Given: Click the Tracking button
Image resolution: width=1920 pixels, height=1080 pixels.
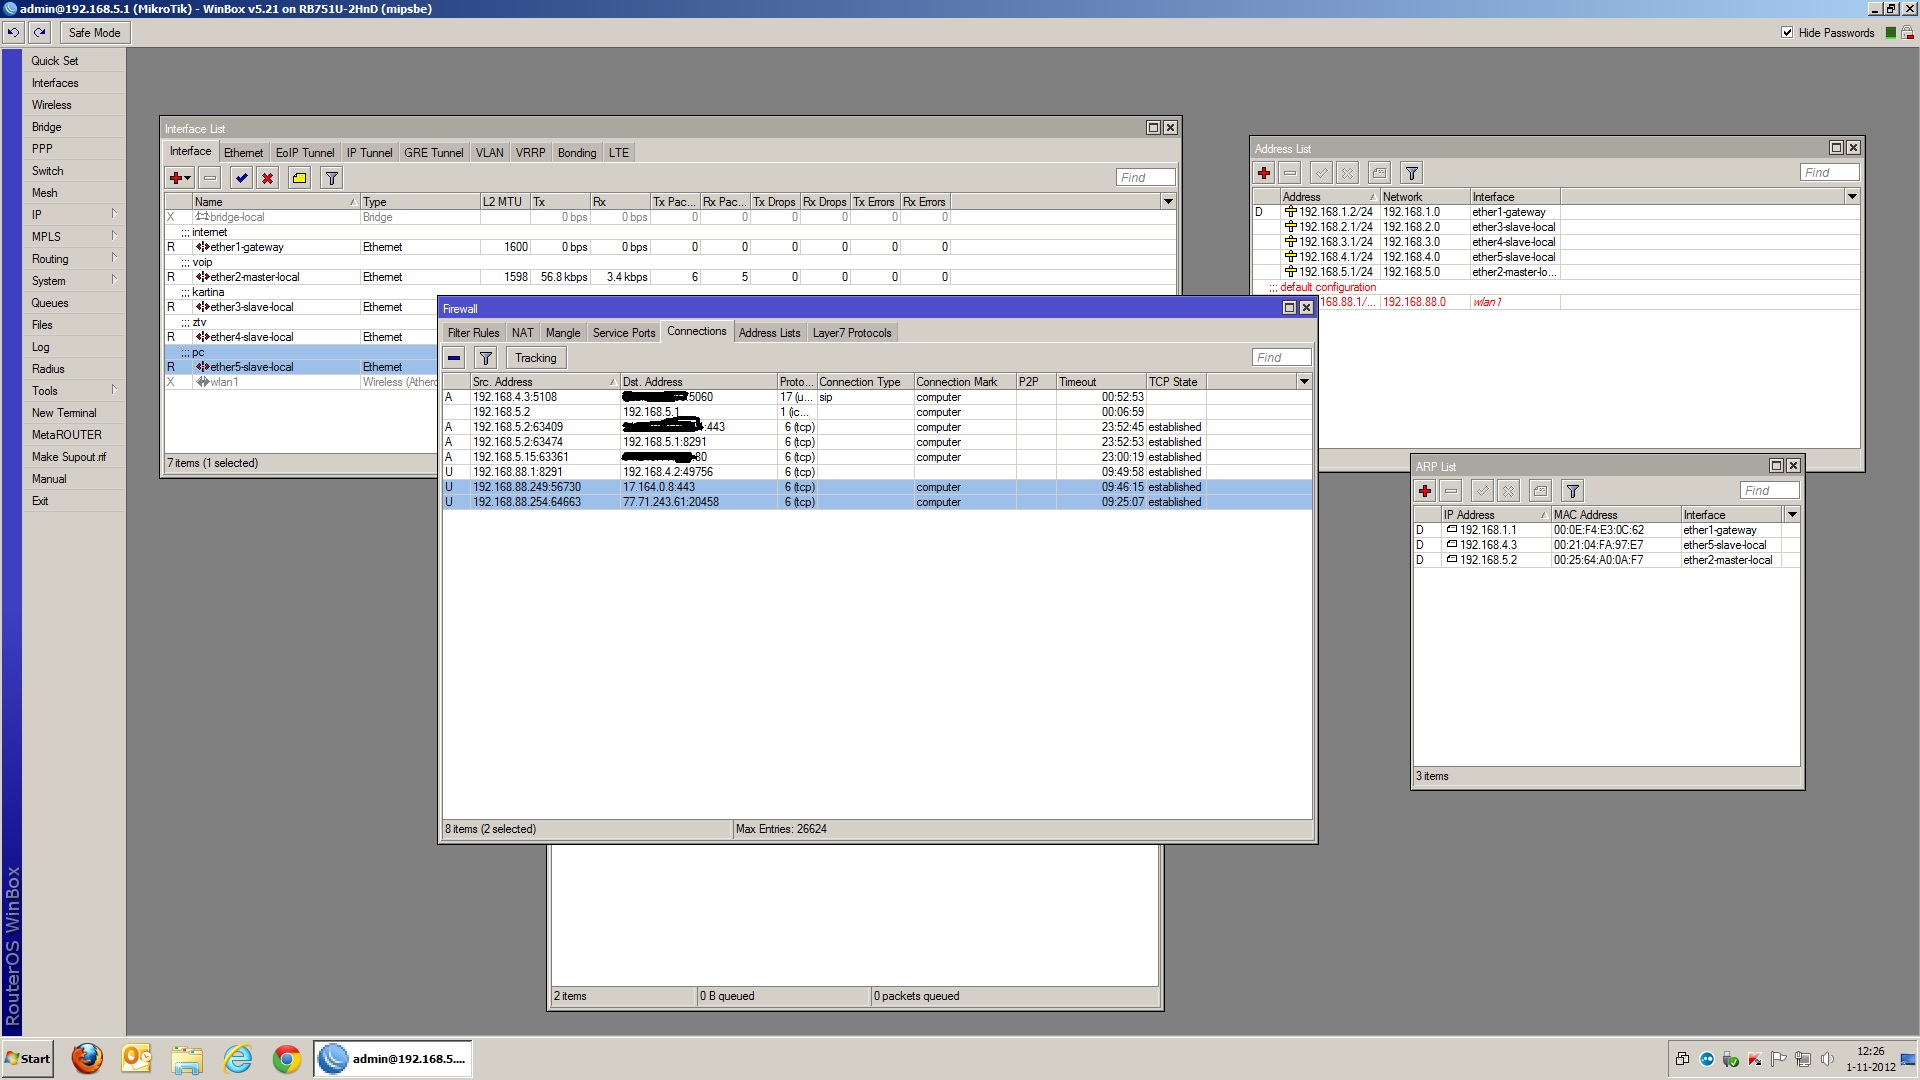Looking at the screenshot, I should 535,358.
